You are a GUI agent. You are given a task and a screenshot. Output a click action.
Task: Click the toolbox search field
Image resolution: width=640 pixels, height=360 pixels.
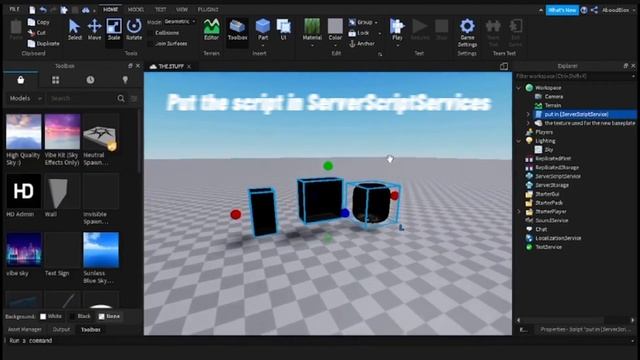coord(82,98)
